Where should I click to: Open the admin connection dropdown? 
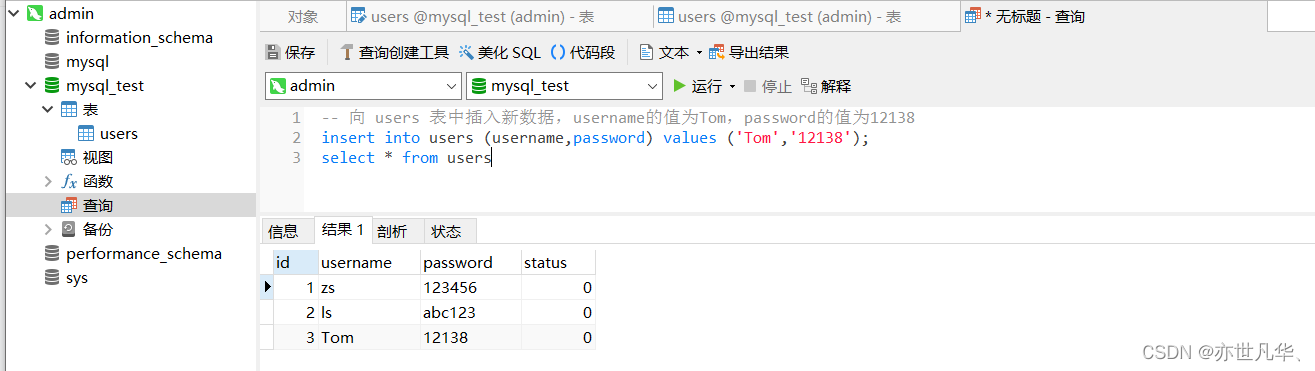[x=450, y=86]
